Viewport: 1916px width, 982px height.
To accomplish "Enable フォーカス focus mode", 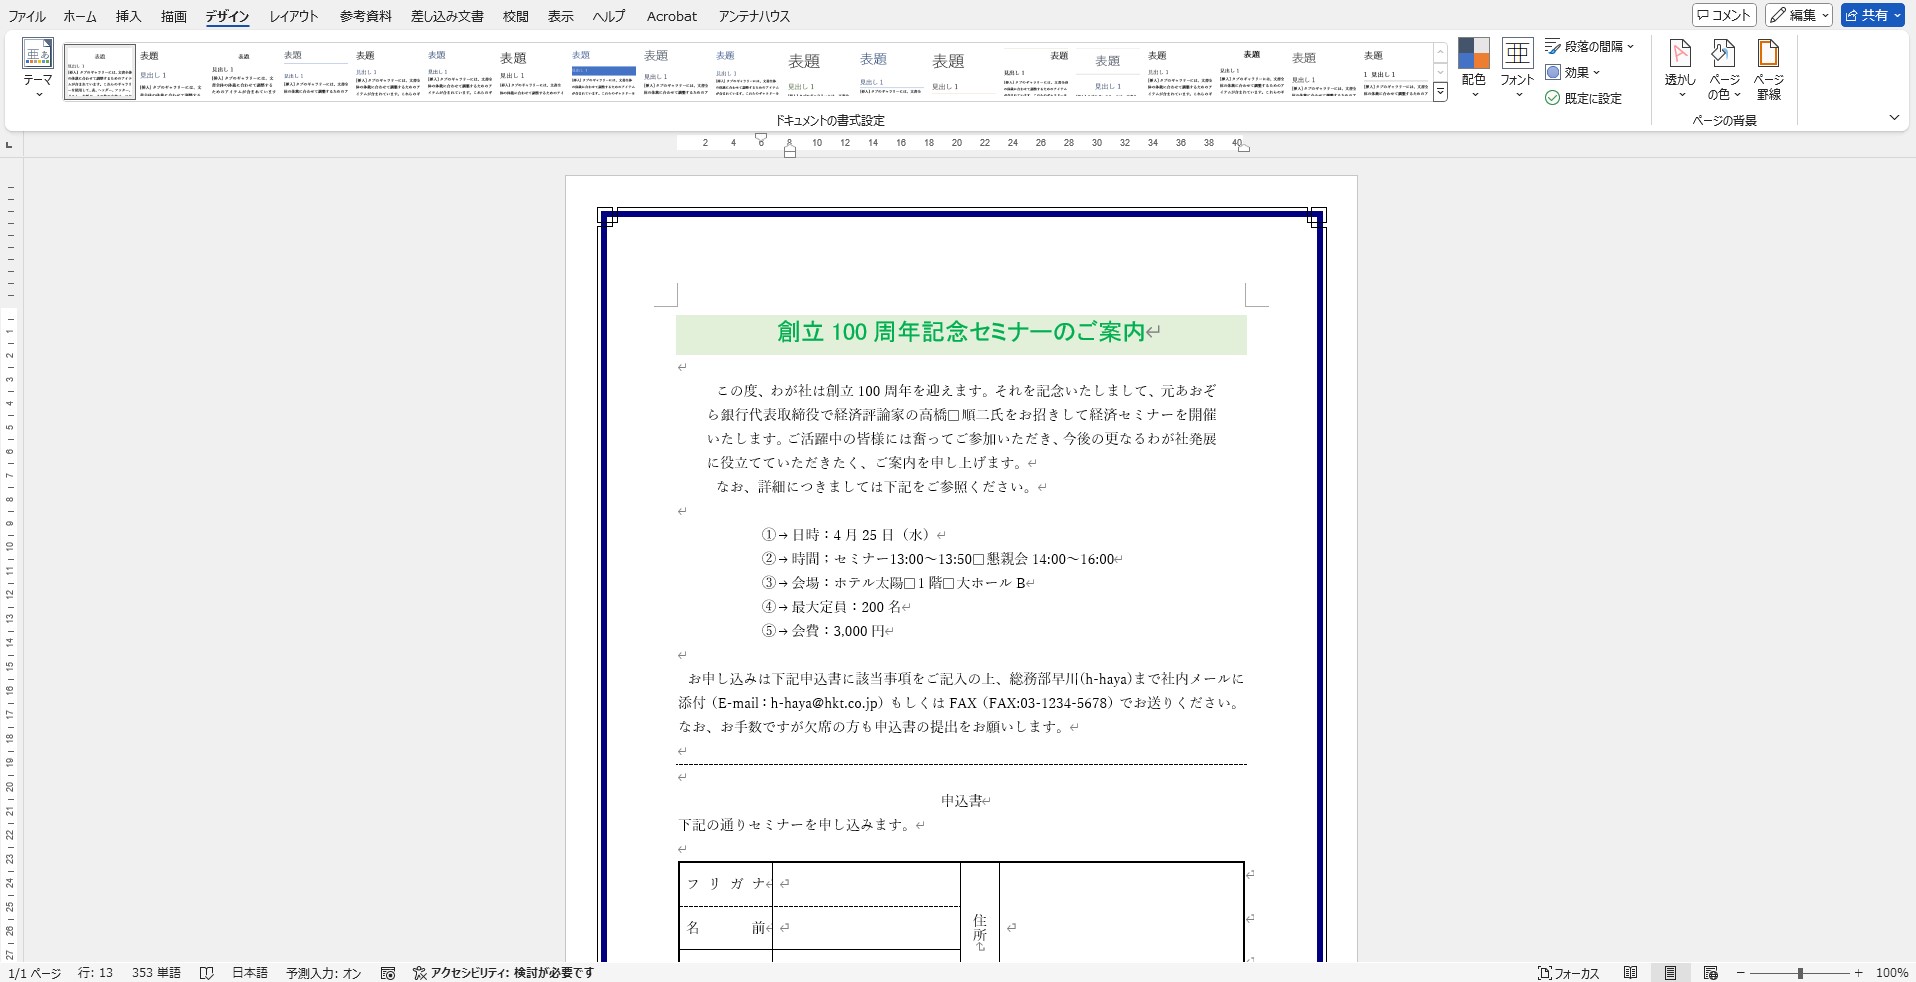I will pos(1568,973).
